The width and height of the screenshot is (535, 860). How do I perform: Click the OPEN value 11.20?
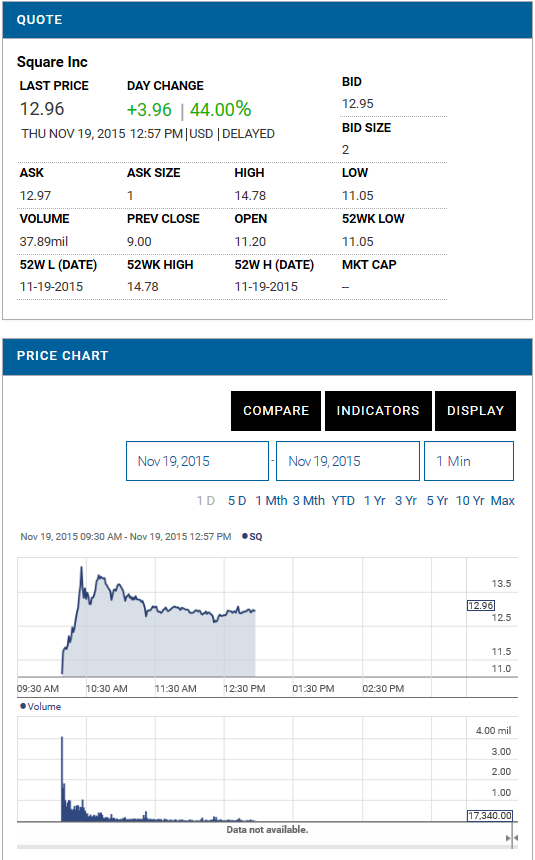250,242
